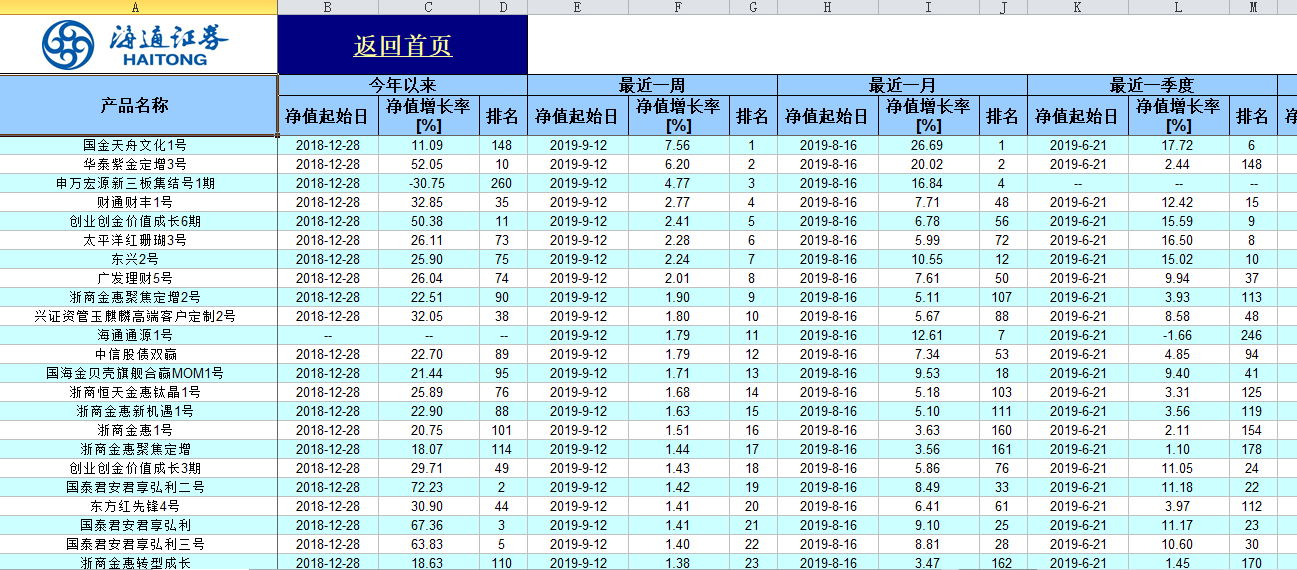Click 净值增长率 header under 最近一季度

(1178, 116)
